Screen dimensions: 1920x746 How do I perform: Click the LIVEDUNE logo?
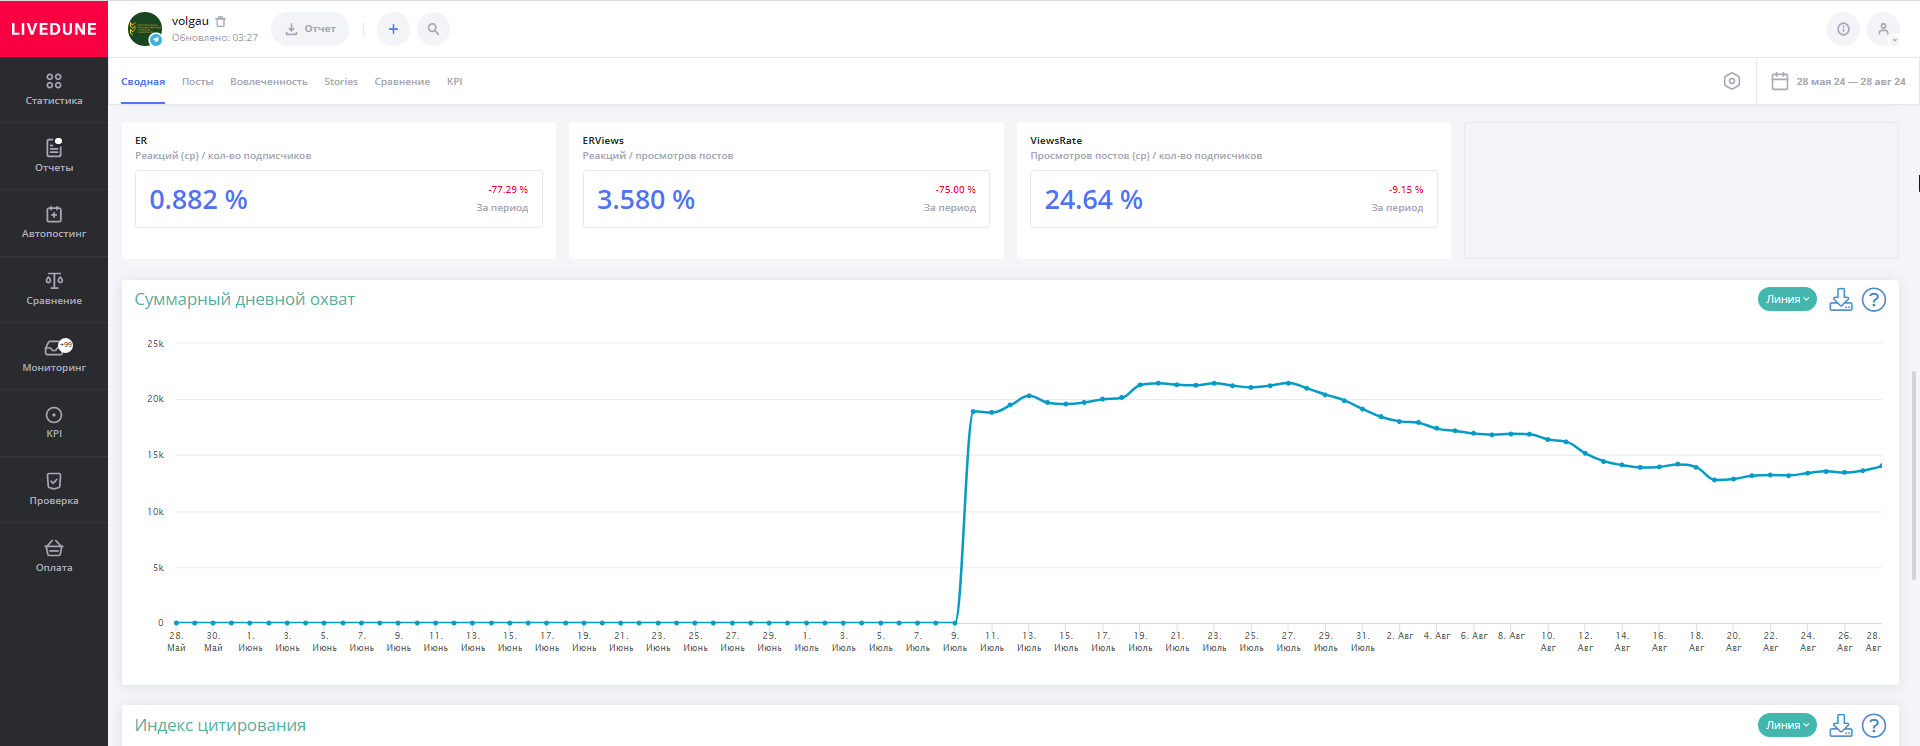coord(54,29)
